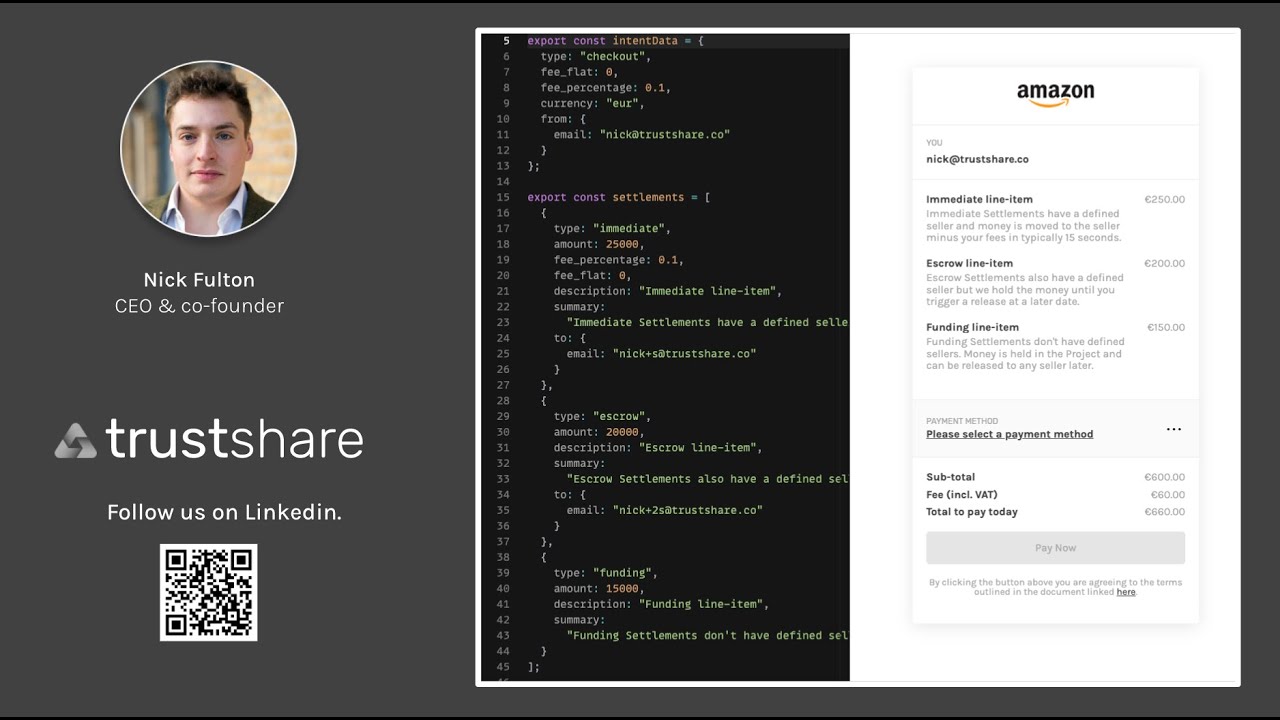Image resolution: width=1280 pixels, height=720 pixels.
Task: Click the Fee €60.00 value
Action: (1168, 494)
